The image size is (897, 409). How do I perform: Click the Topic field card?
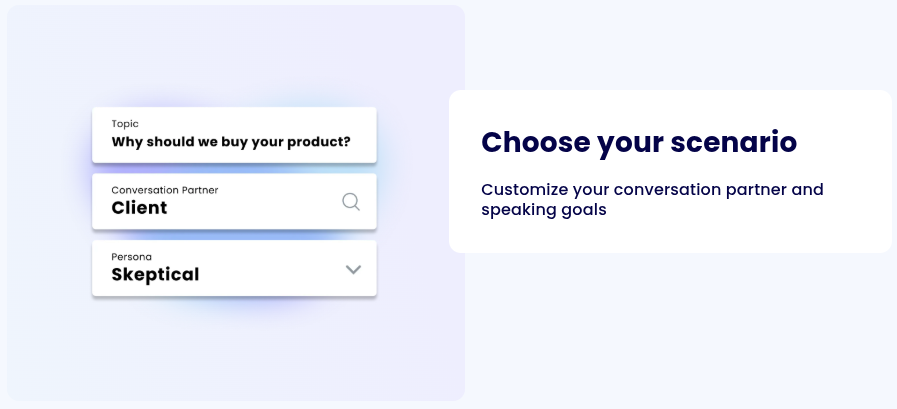[234, 134]
